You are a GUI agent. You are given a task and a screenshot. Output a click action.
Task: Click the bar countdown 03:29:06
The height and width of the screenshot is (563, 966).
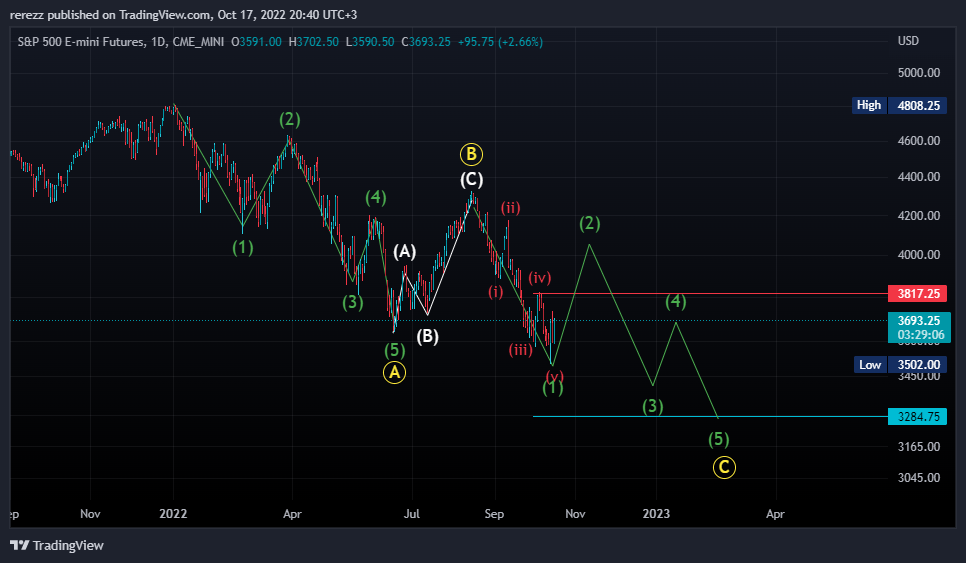(x=920, y=335)
